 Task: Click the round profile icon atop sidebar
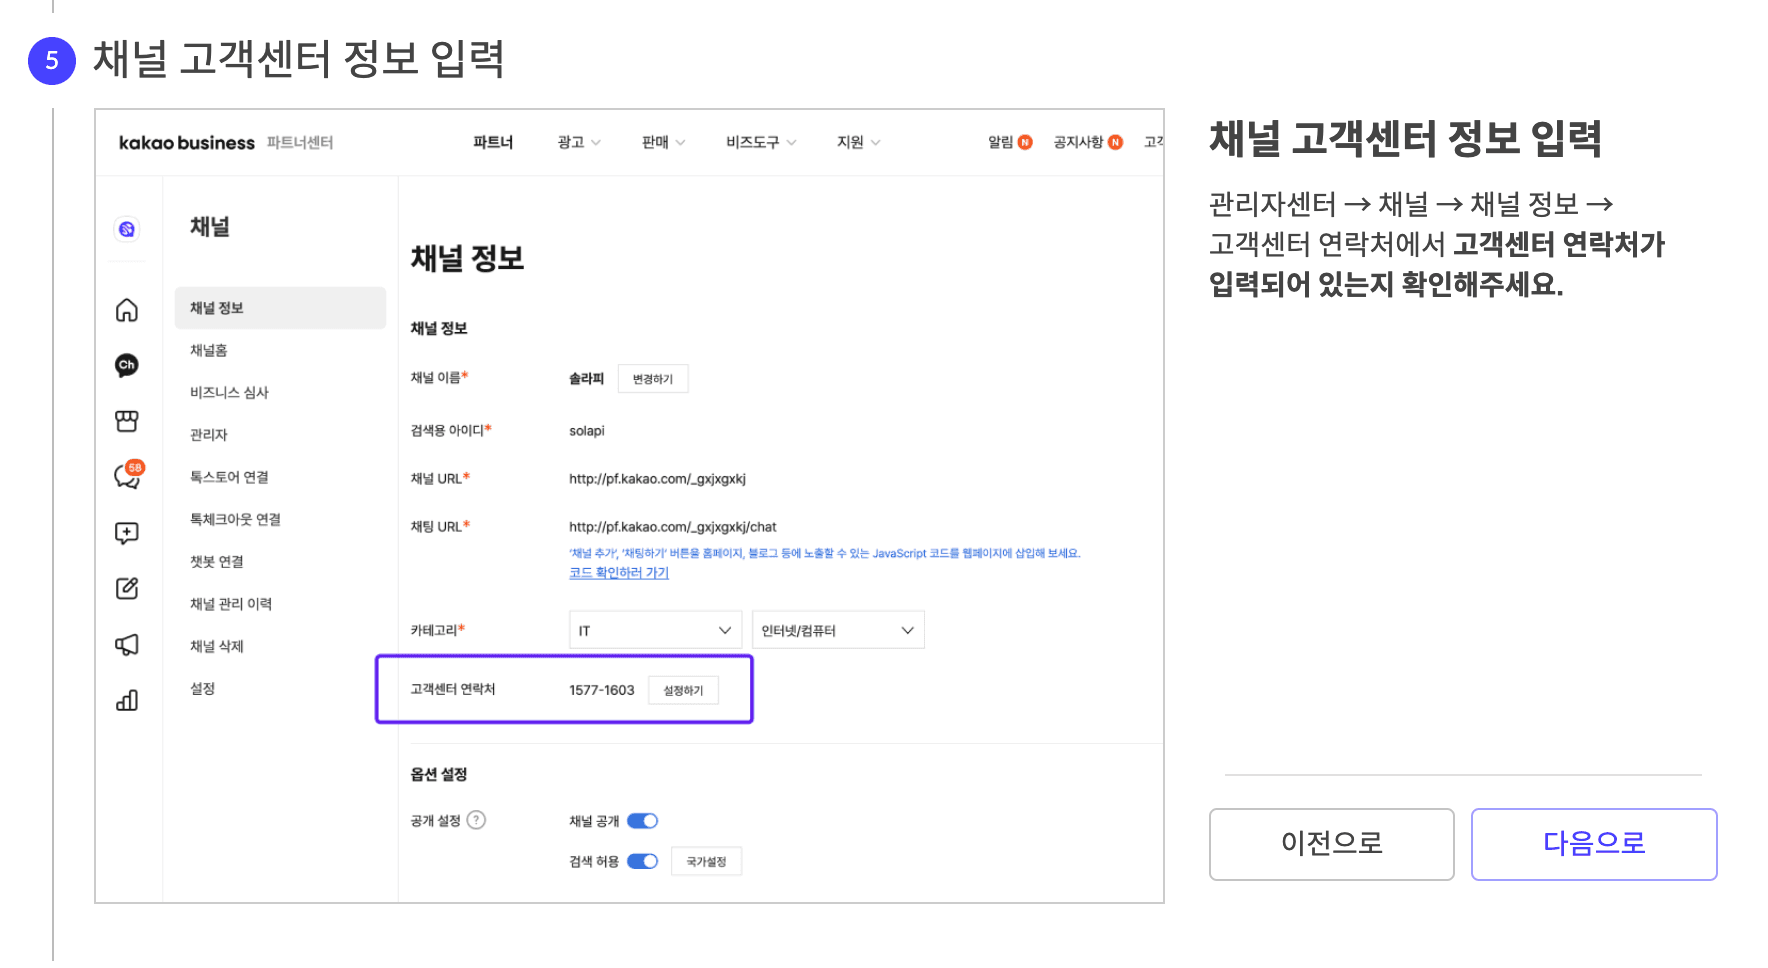point(127,229)
